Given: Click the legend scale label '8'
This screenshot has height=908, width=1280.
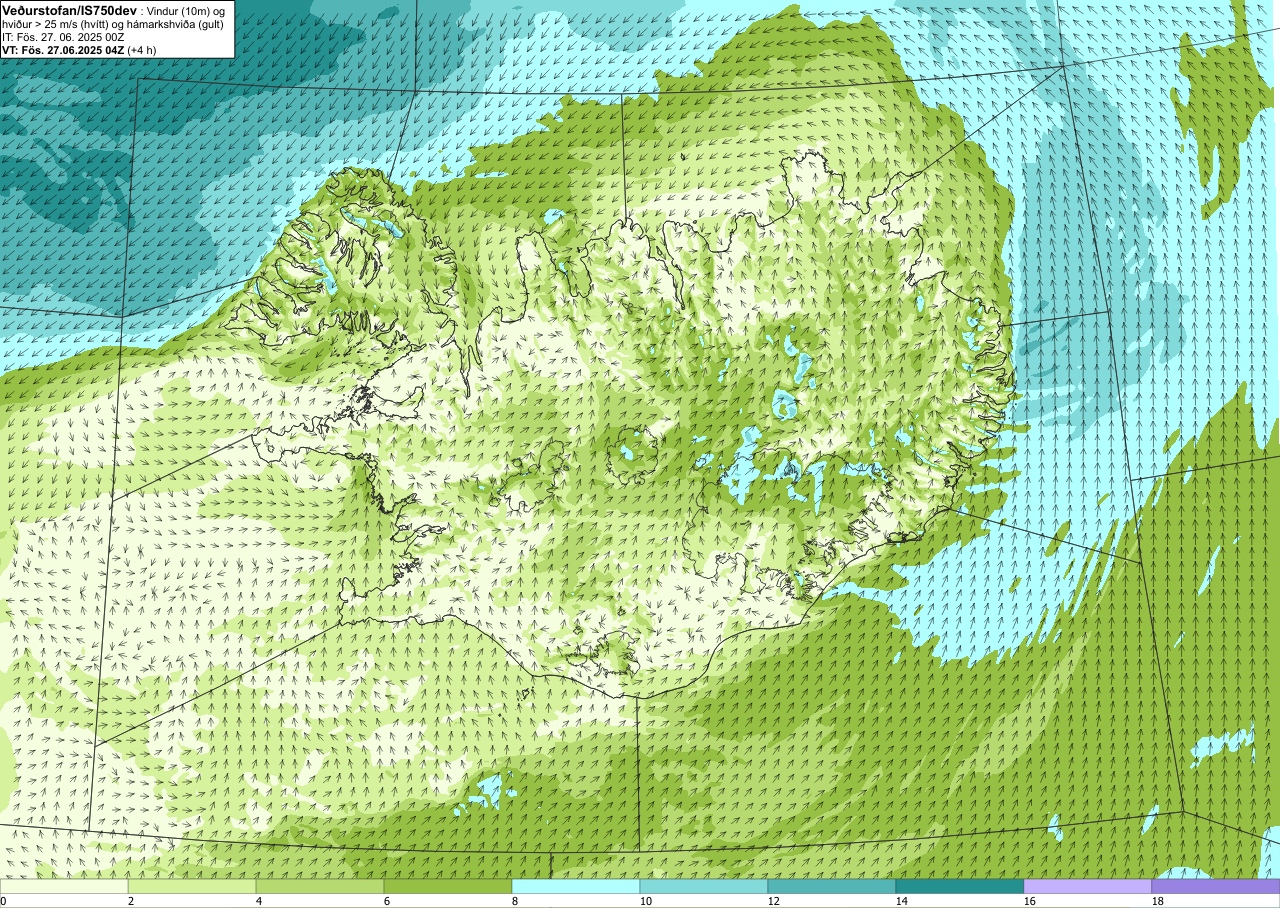Looking at the screenshot, I should pos(515,901).
